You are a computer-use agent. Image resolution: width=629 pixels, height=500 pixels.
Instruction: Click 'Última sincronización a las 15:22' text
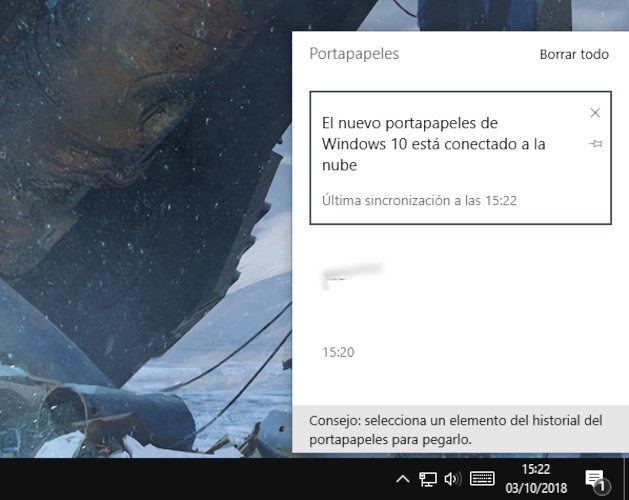coord(419,200)
